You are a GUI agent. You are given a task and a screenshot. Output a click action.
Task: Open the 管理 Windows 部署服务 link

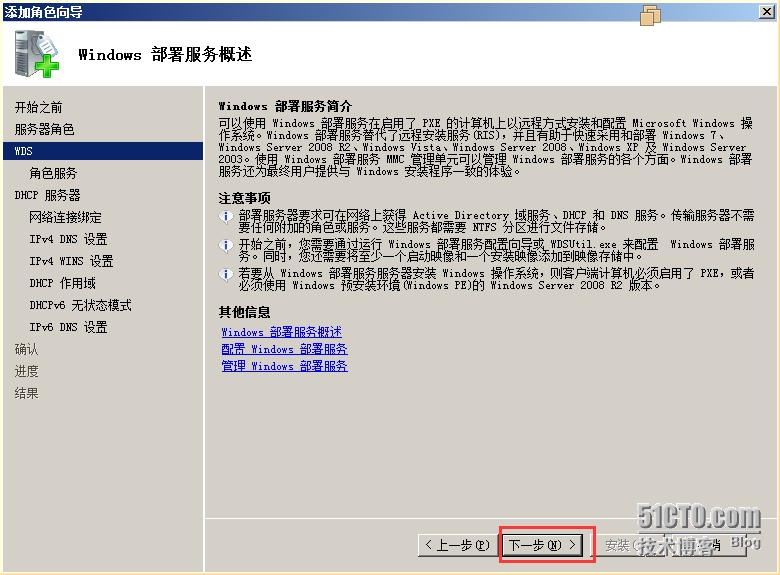[284, 366]
